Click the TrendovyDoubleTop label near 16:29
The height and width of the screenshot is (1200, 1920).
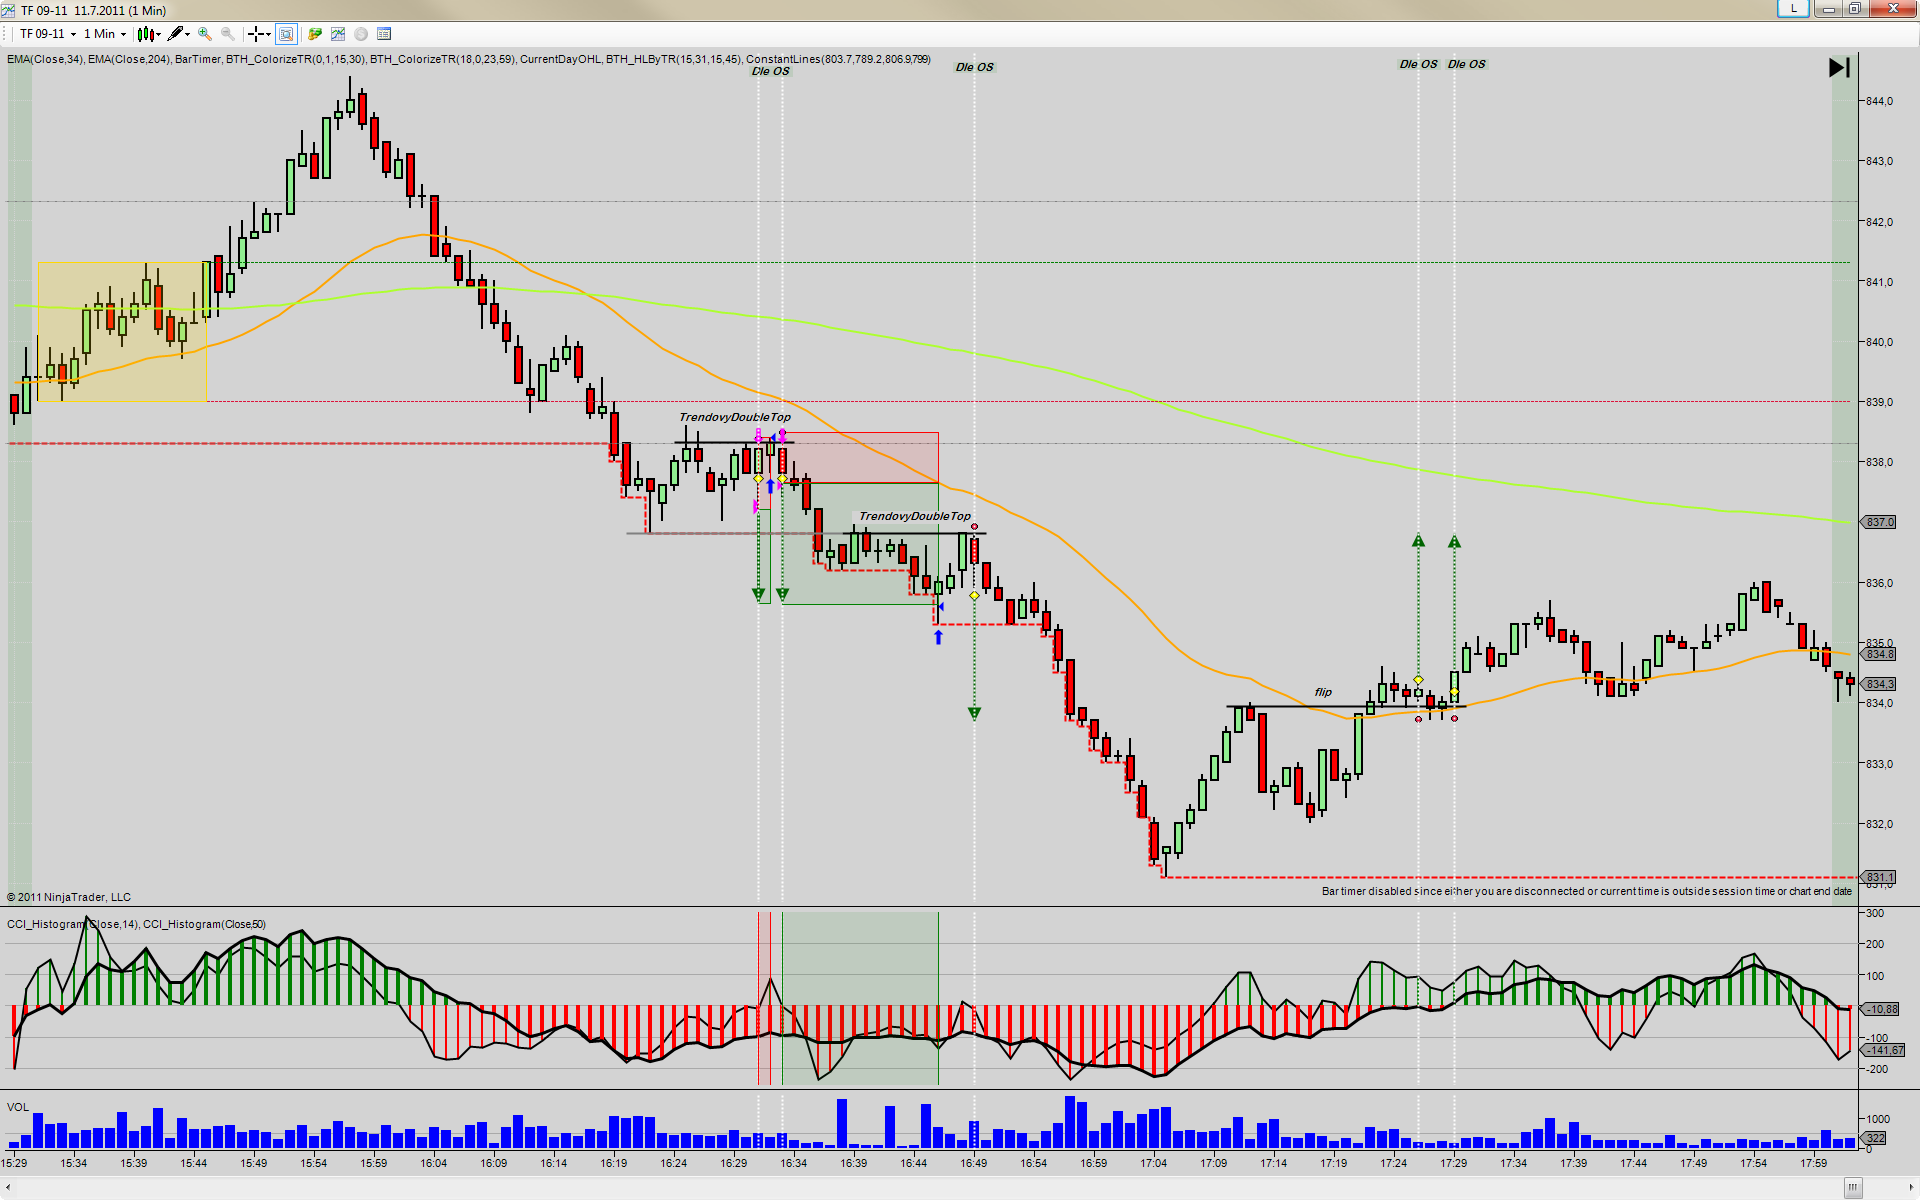[x=735, y=417]
